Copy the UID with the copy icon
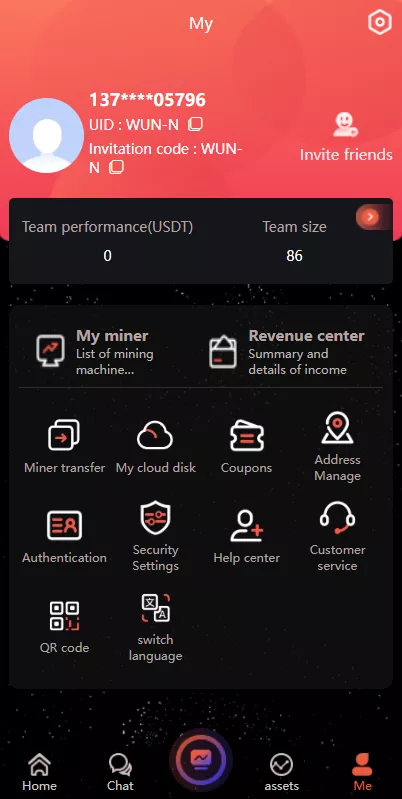The image size is (402, 799). click(x=196, y=124)
